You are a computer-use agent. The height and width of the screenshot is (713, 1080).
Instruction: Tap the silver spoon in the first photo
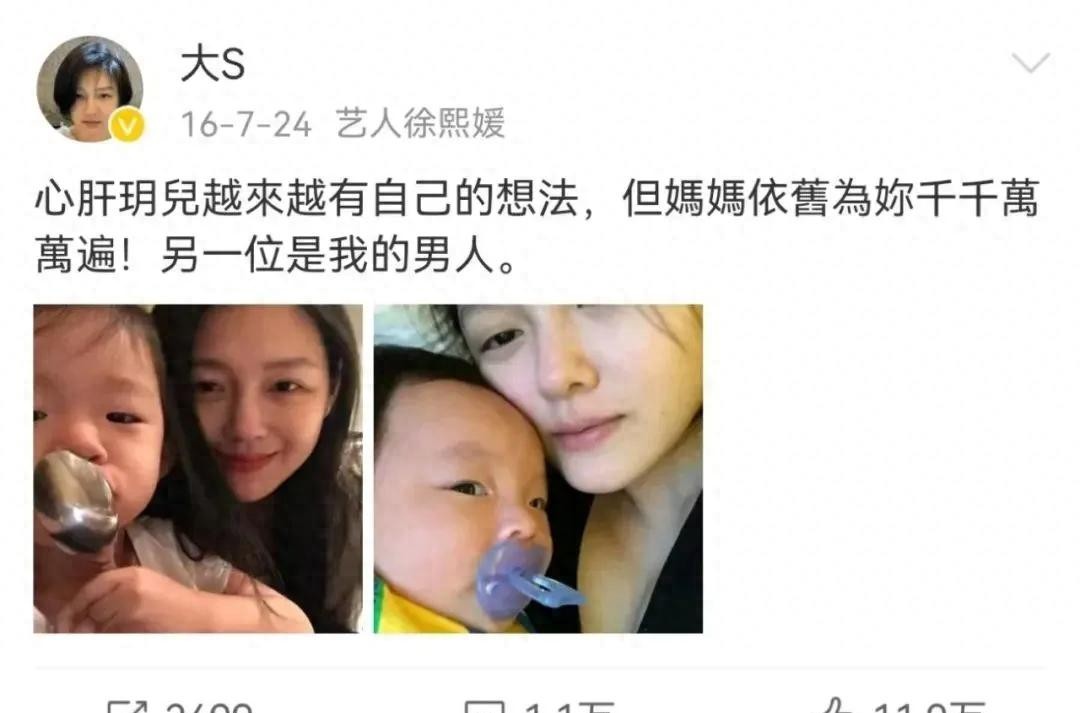click(x=74, y=501)
